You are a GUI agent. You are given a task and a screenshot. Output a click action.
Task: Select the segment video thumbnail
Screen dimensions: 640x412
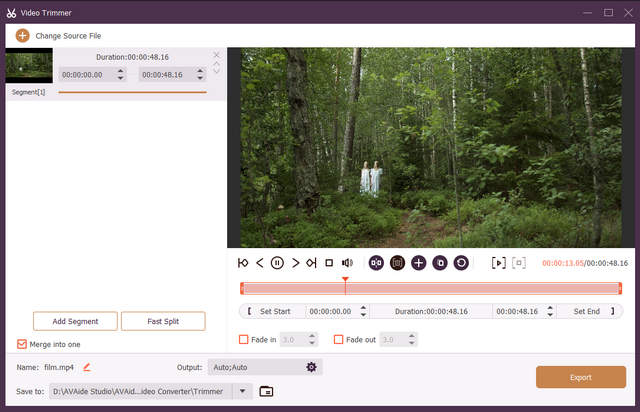(x=29, y=66)
